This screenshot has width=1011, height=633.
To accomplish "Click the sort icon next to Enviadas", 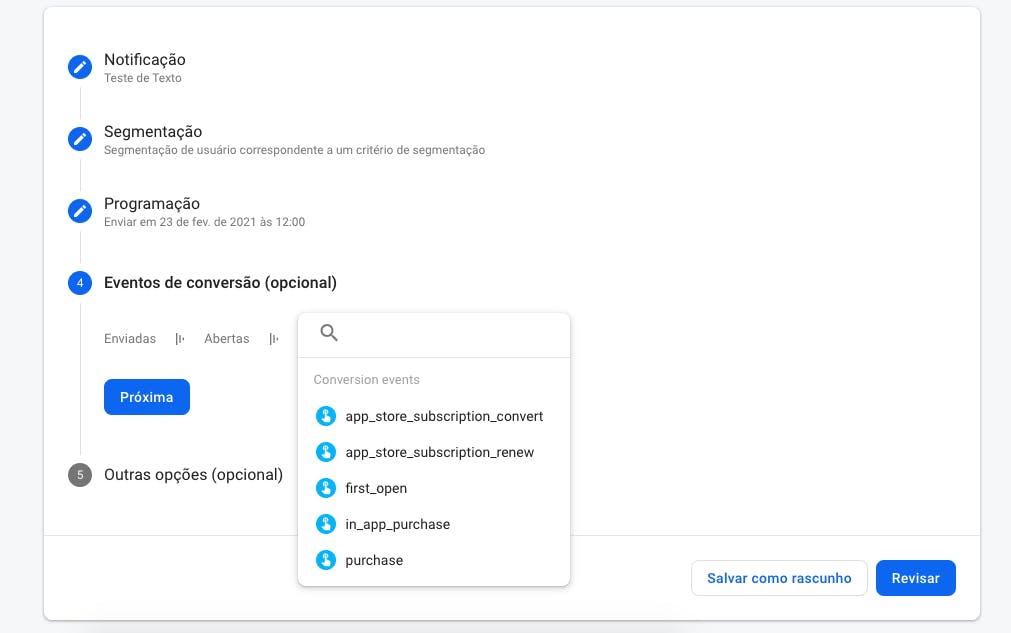I will pyautogui.click(x=177, y=339).
